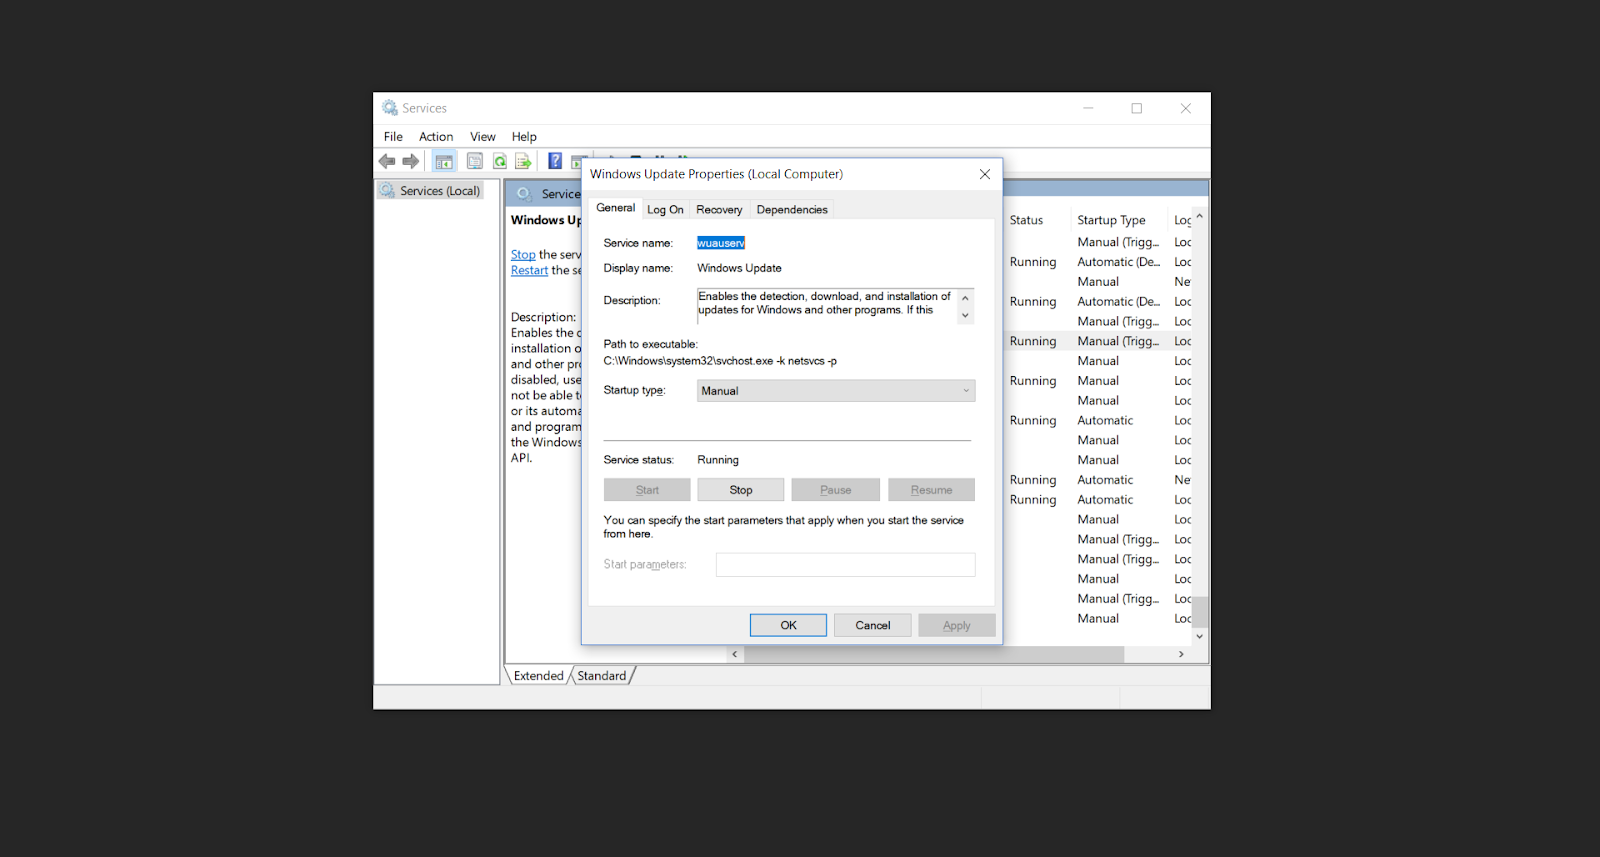The image size is (1600, 857).
Task: Select the Export List toolbar icon
Action: click(x=523, y=161)
